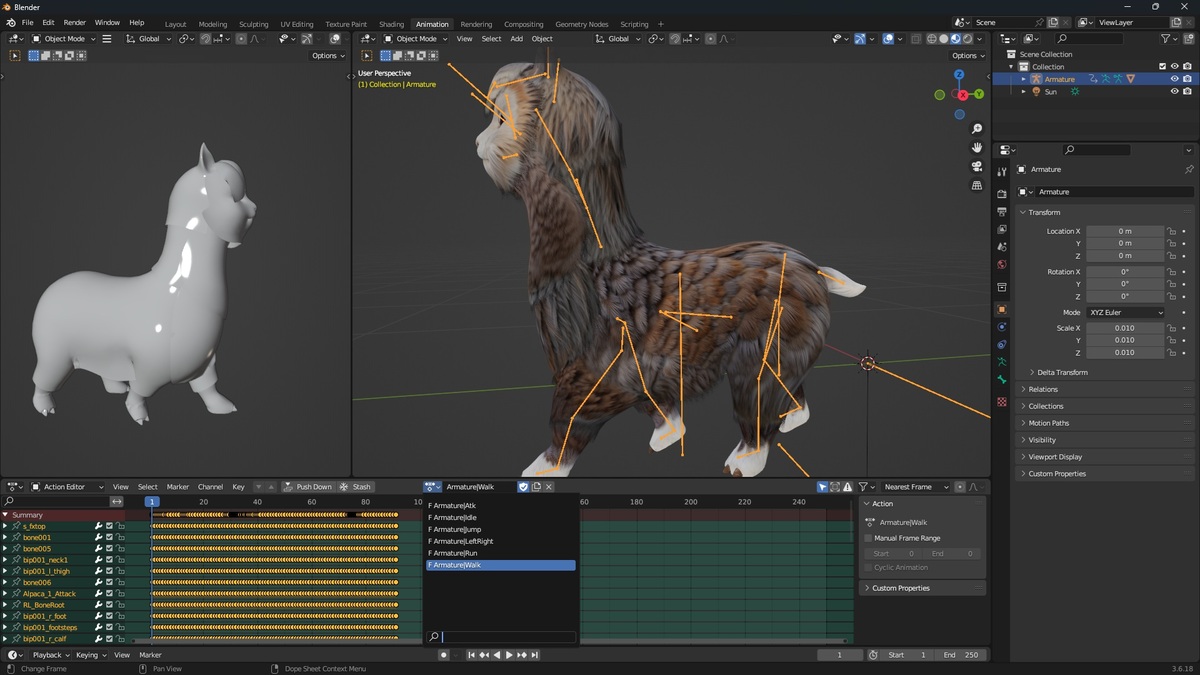Open the Nearest Frame snapping dropdown
Screen dimensions: 1200x675
(x=915, y=487)
